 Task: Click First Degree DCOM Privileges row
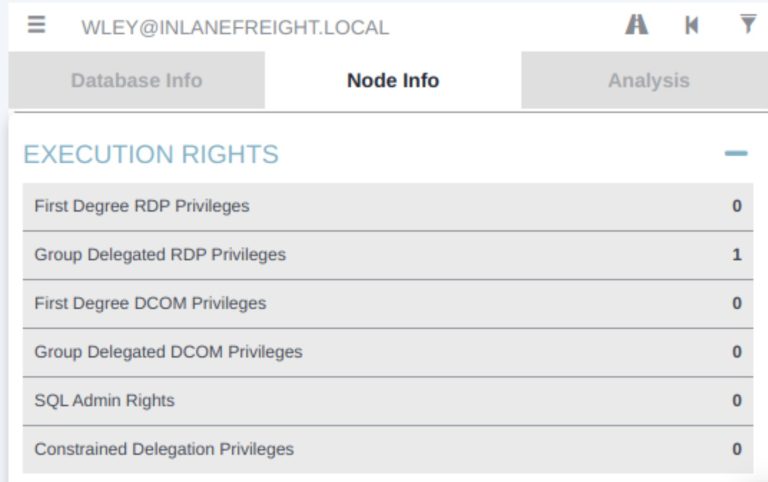[x=150, y=303]
